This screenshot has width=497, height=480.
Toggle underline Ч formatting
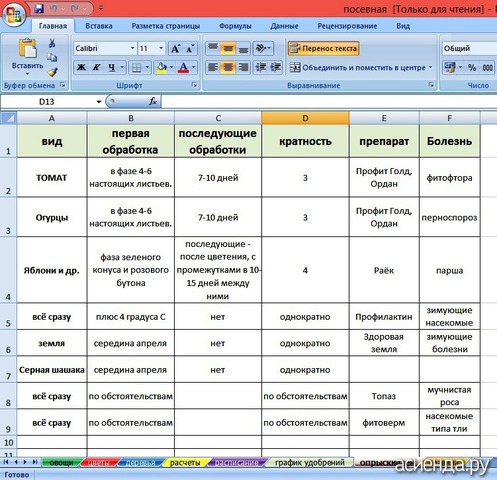112,68
